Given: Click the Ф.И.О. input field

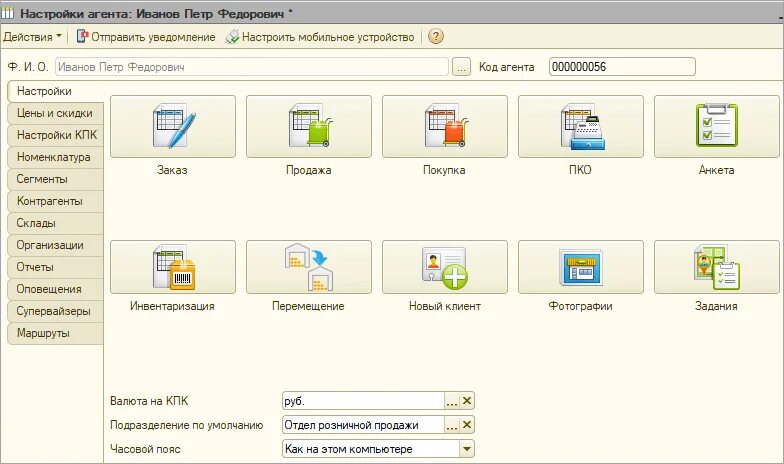Looking at the screenshot, I should 252,67.
